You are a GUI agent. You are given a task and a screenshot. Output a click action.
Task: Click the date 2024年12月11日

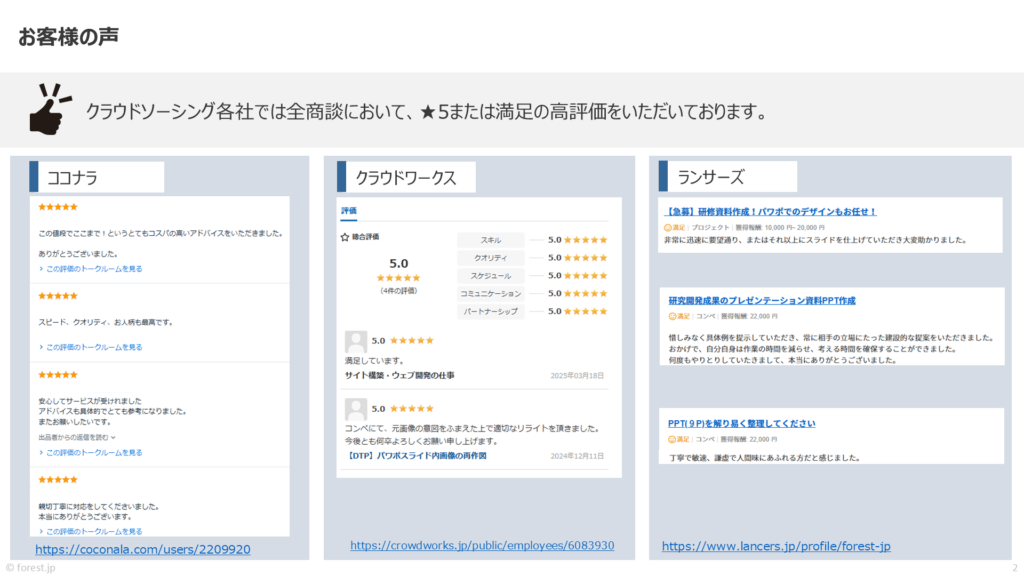click(x=577, y=456)
